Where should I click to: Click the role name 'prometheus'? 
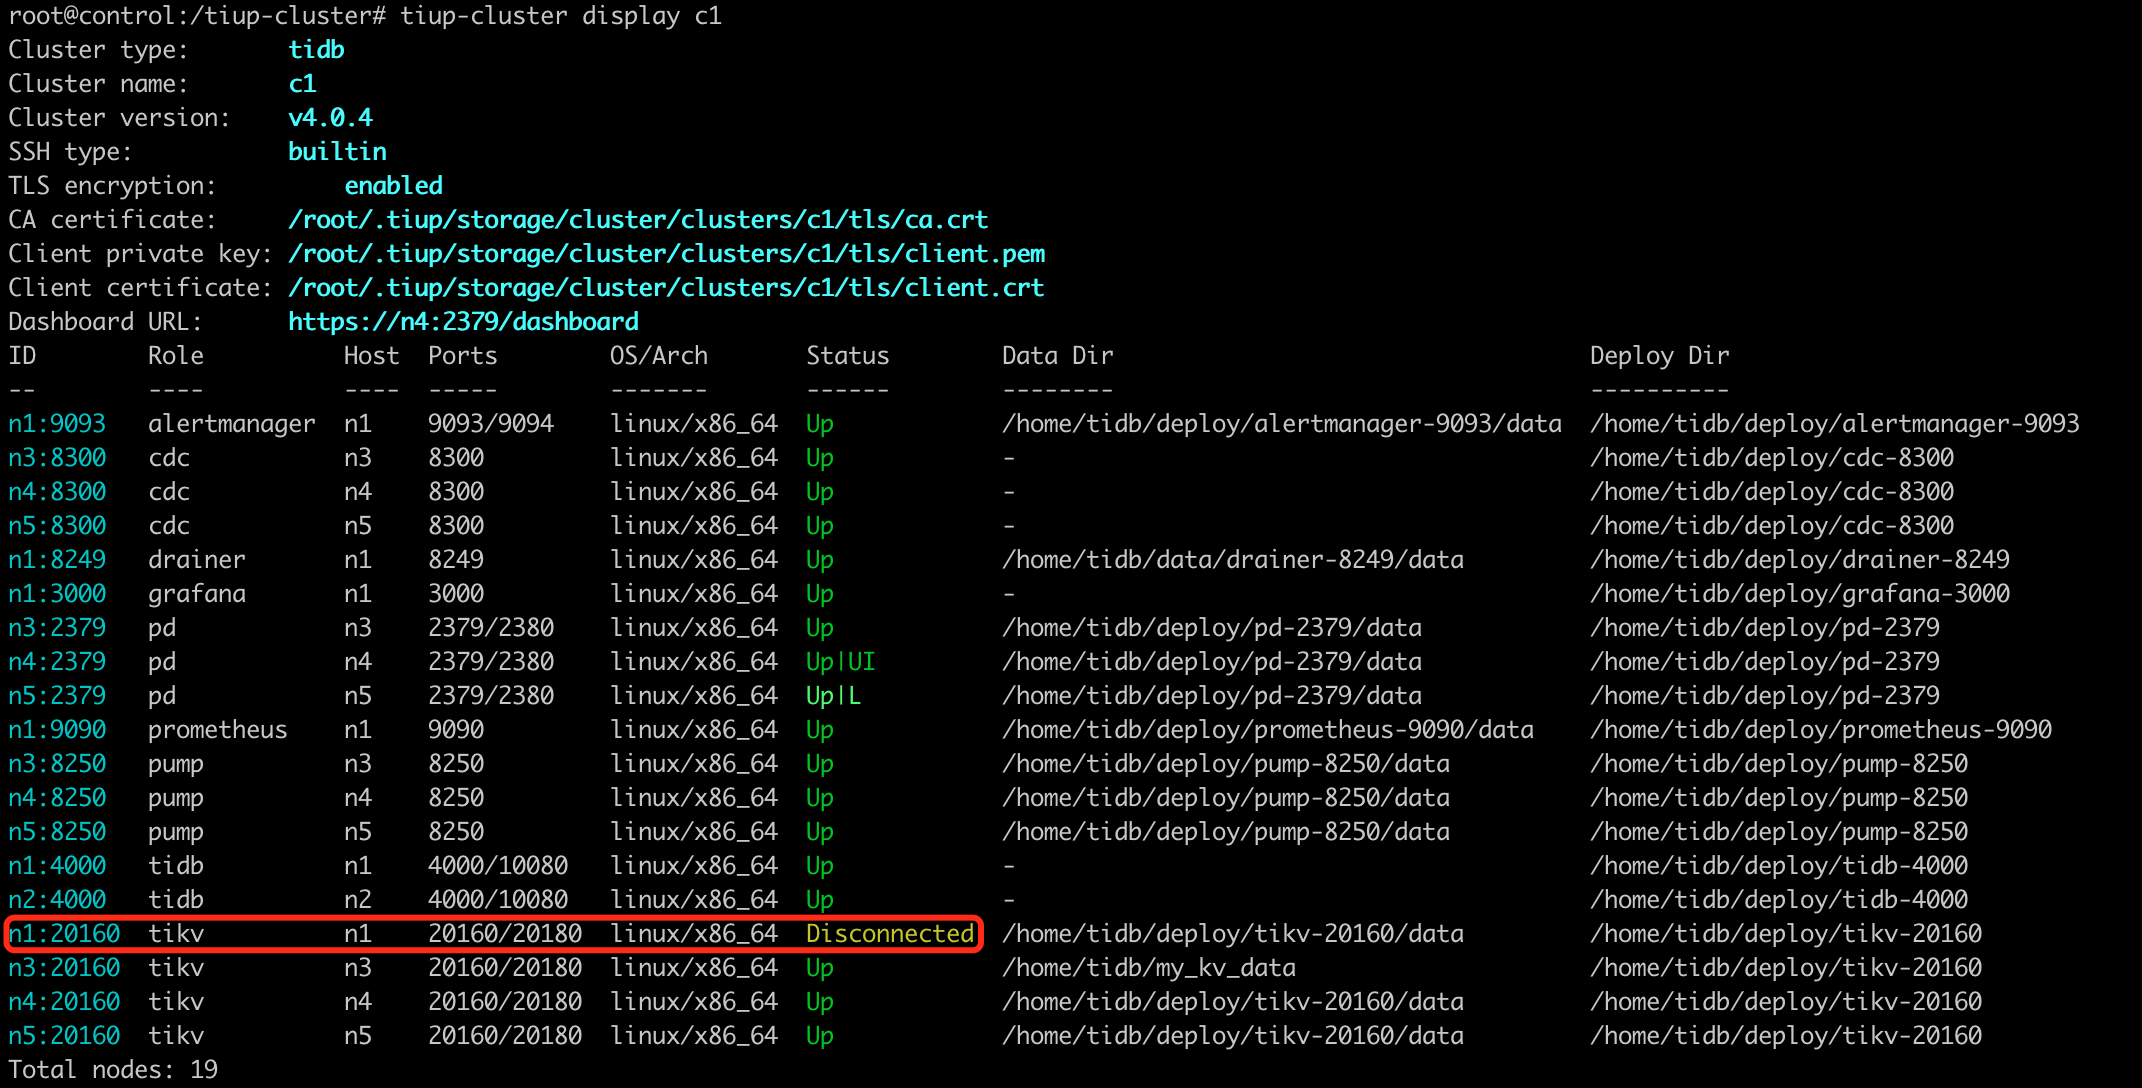pyautogui.click(x=218, y=730)
